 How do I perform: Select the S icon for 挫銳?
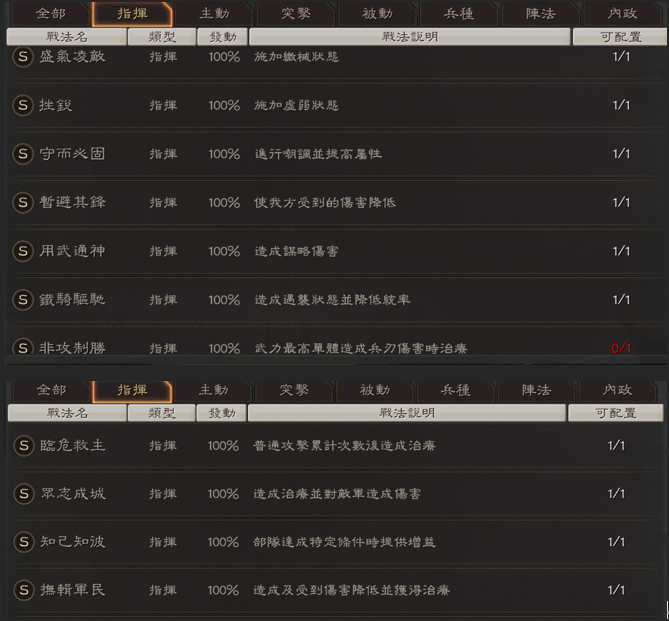(x=22, y=105)
